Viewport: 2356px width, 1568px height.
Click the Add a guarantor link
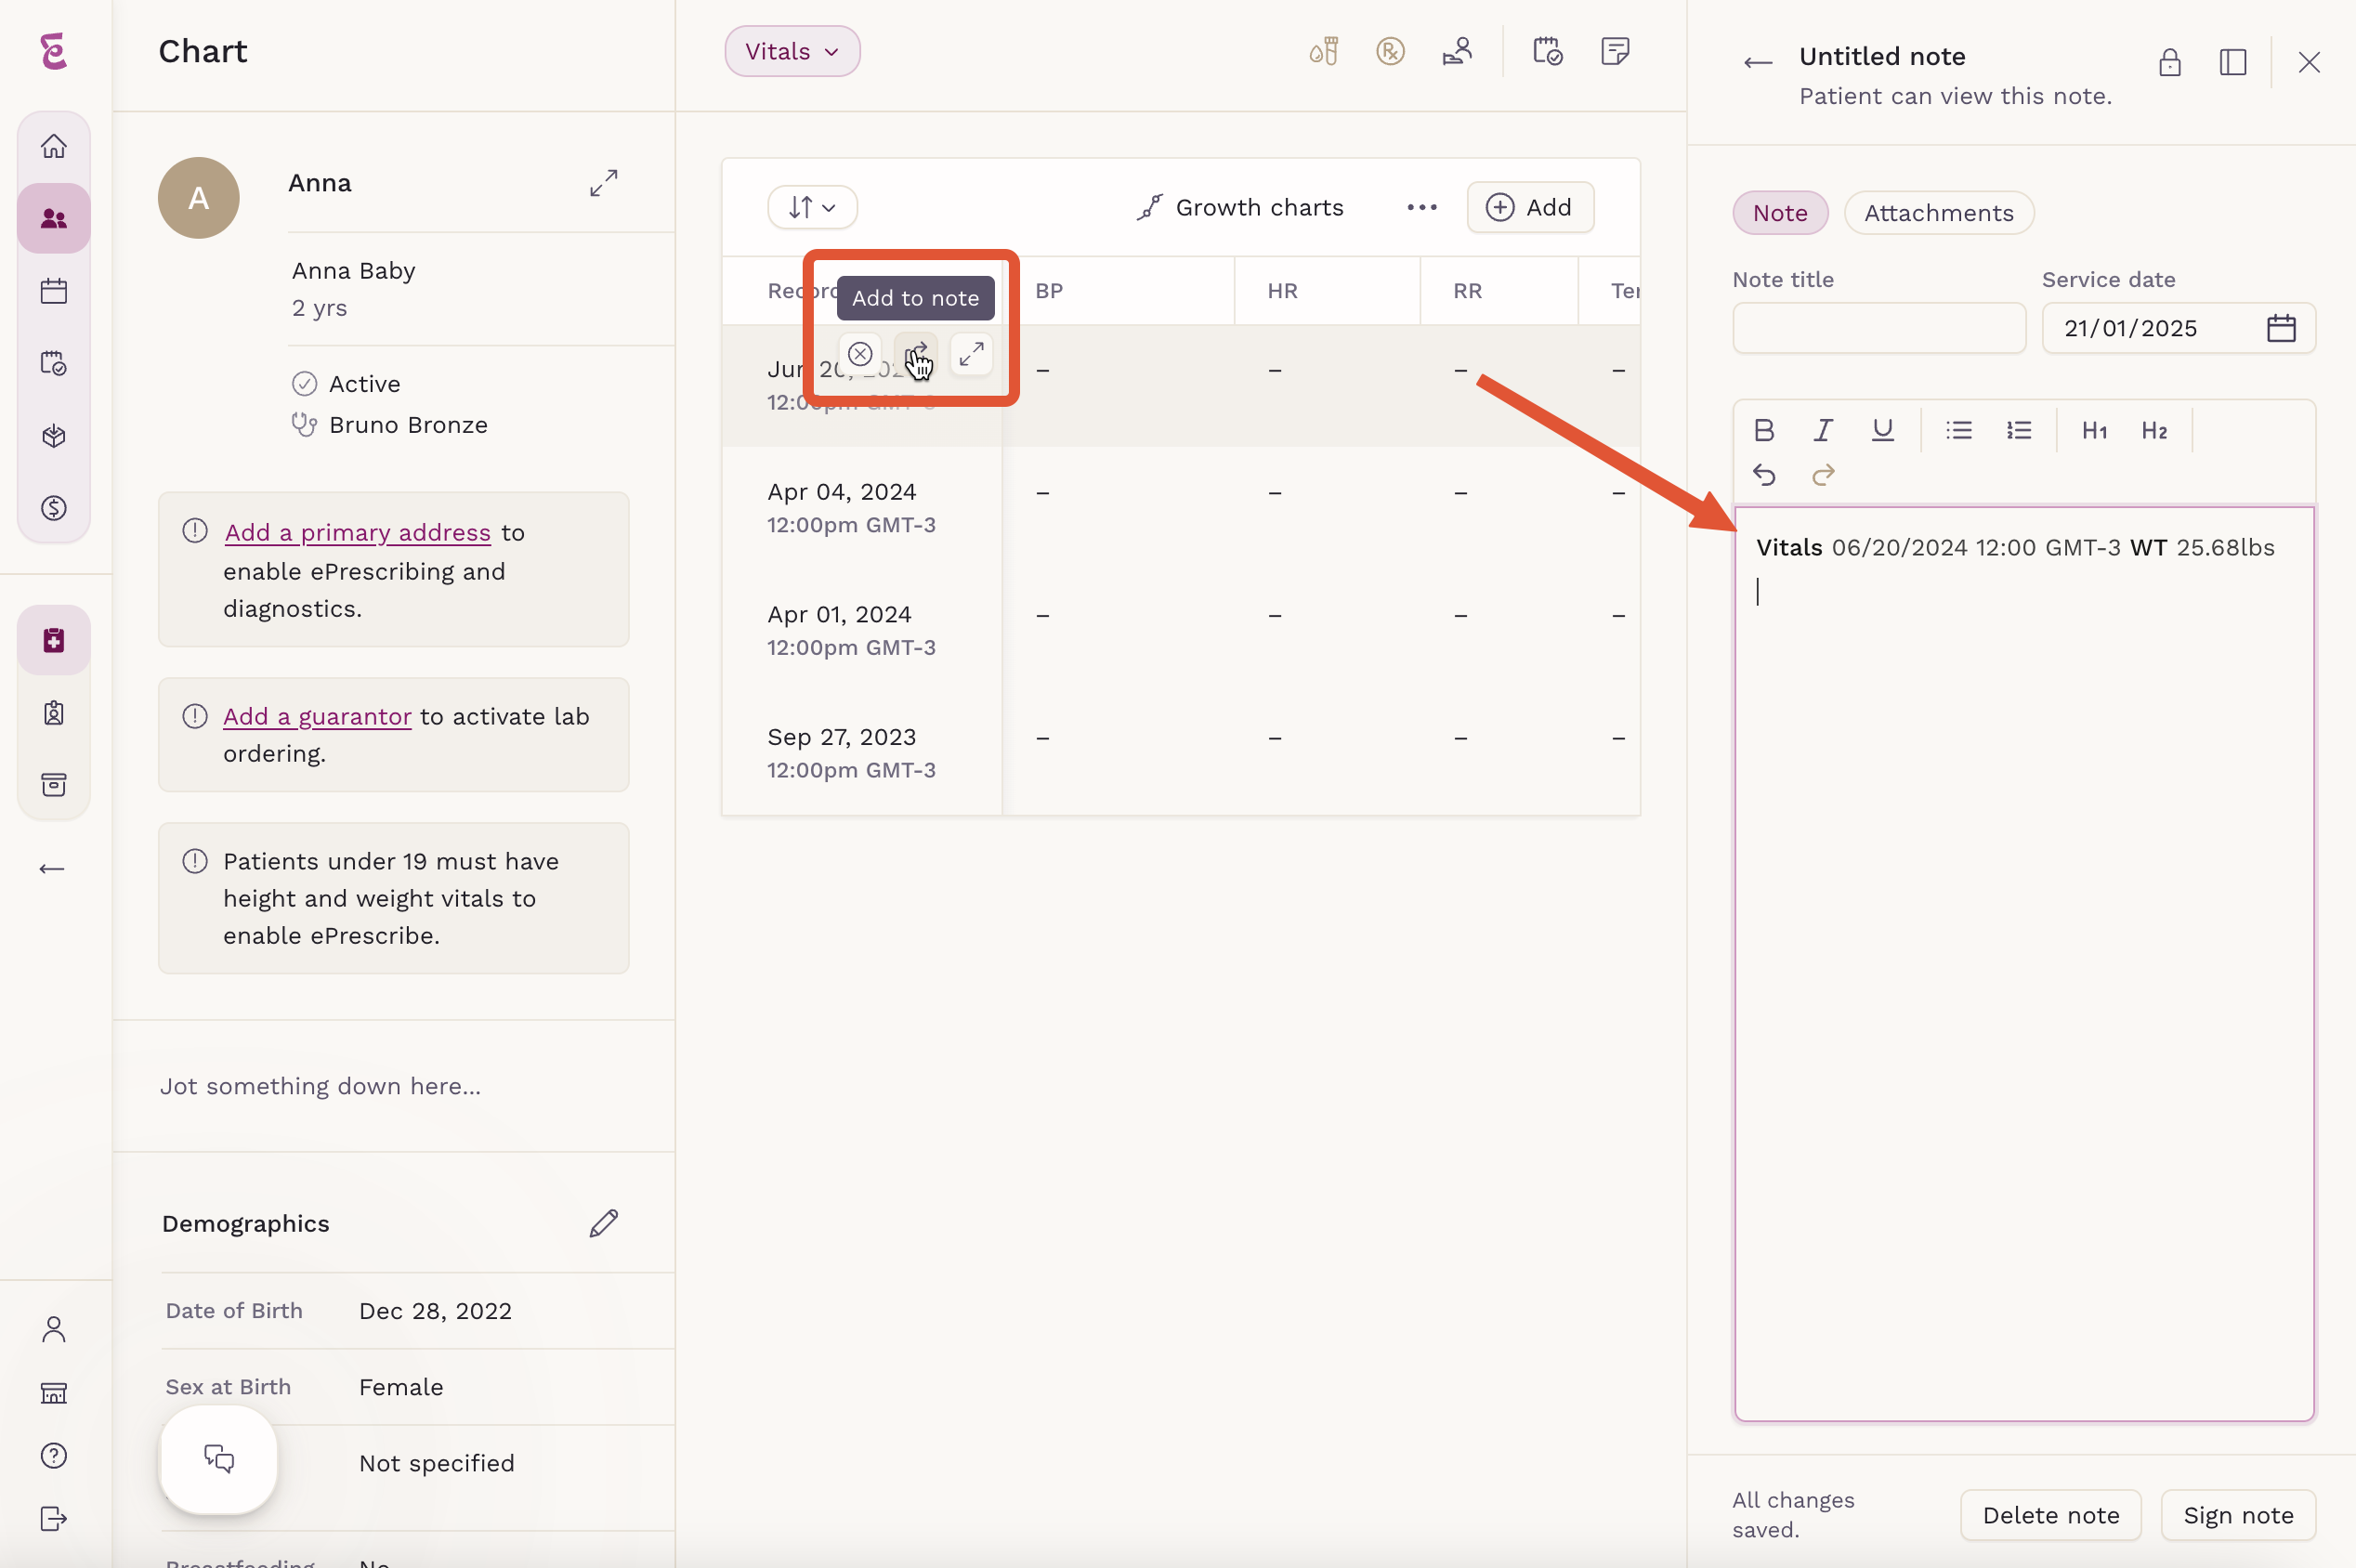(x=317, y=716)
